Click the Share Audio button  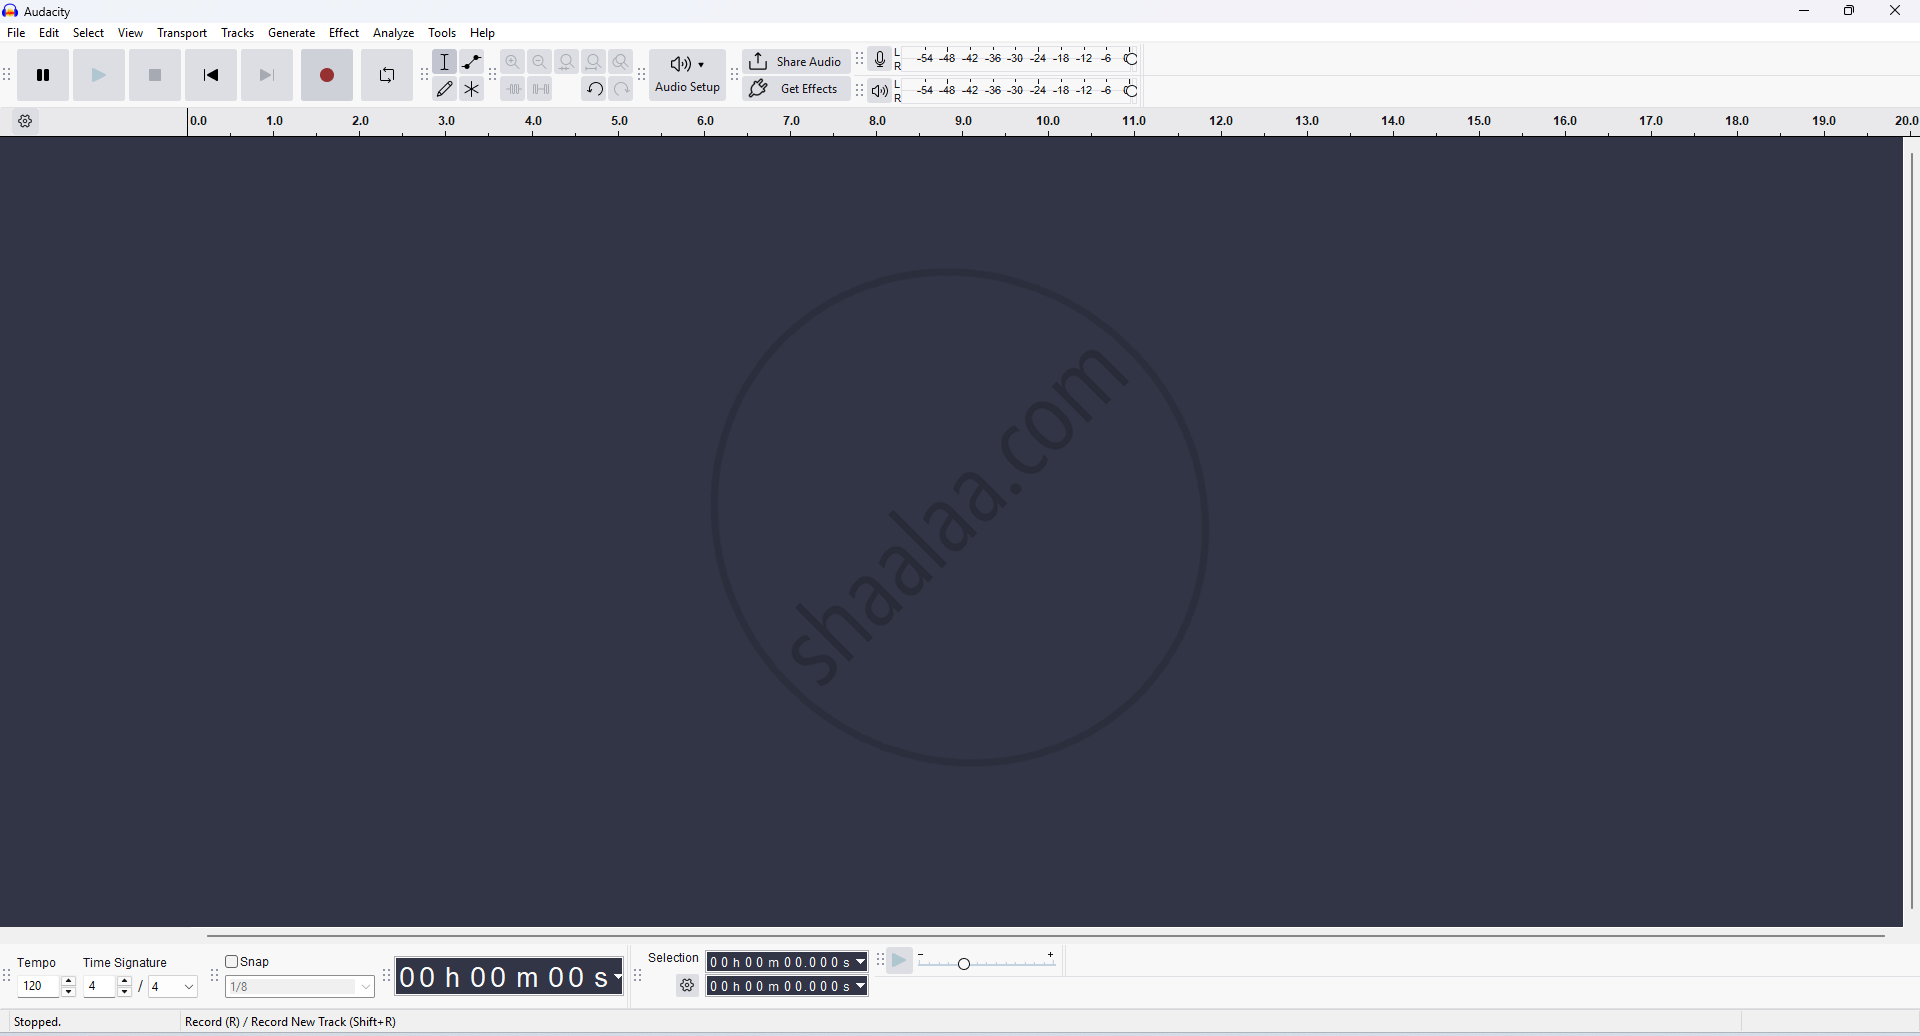point(796,62)
